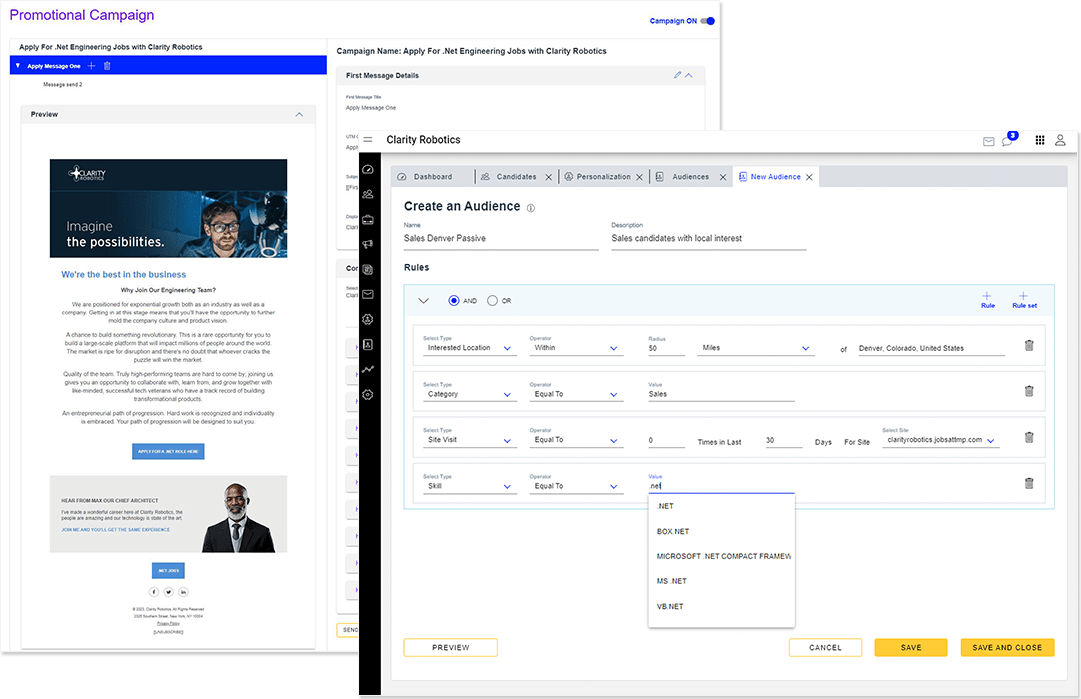This screenshot has height=699, width=1081.
Task: Open the user profile icon in header
Action: (x=1060, y=140)
